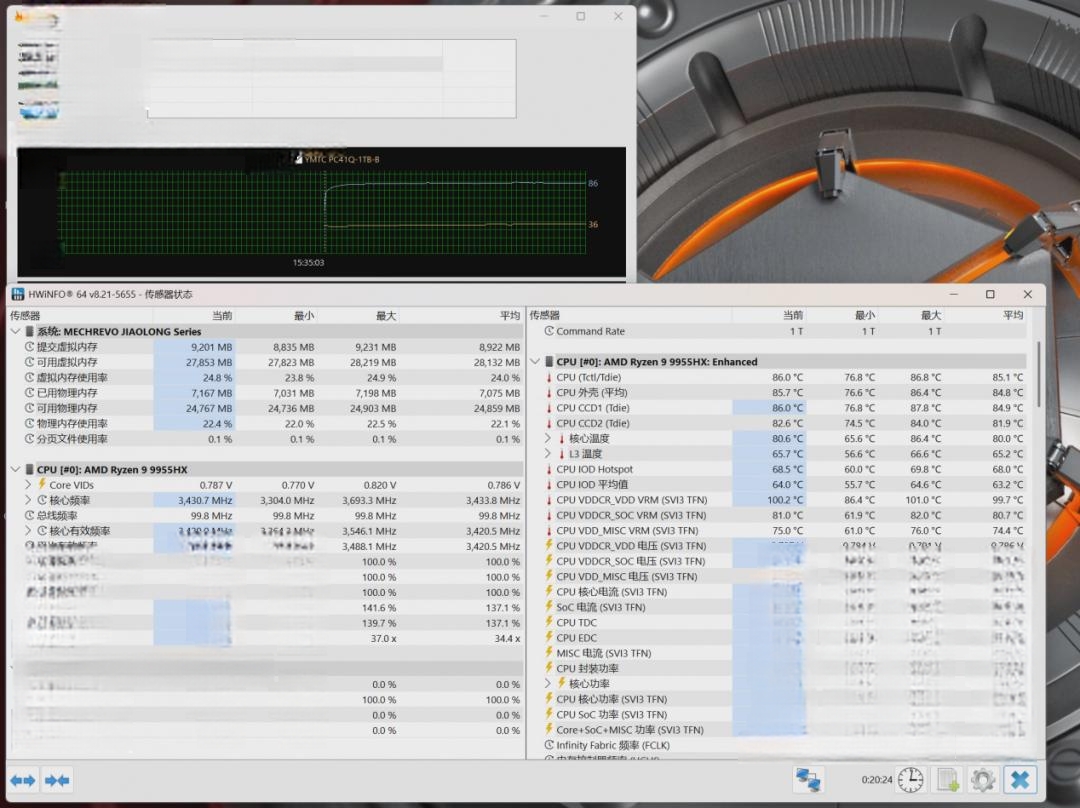Click the thermometer icon beside CPU (Tctl/Tdie)

(x=549, y=377)
